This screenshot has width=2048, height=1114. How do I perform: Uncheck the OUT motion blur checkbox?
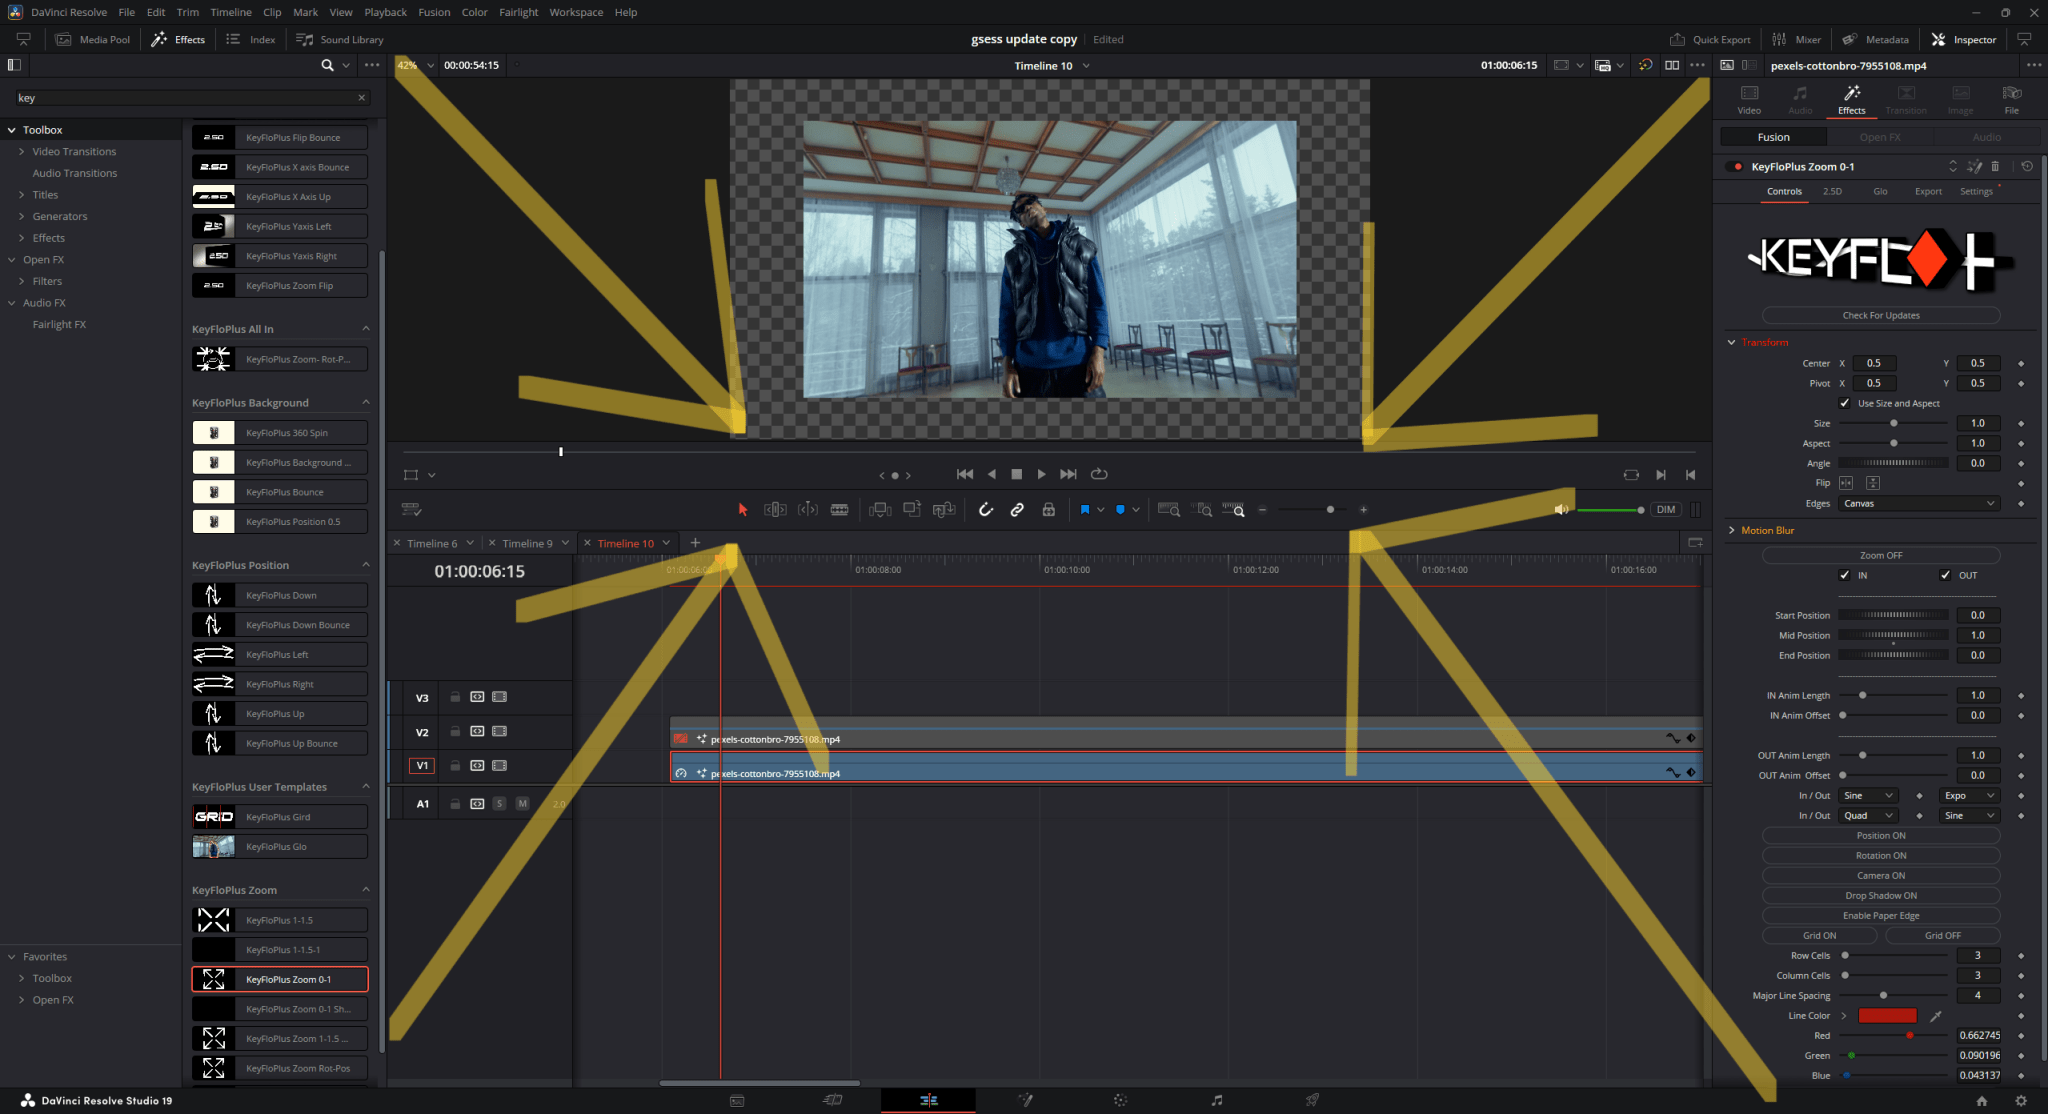(1946, 575)
